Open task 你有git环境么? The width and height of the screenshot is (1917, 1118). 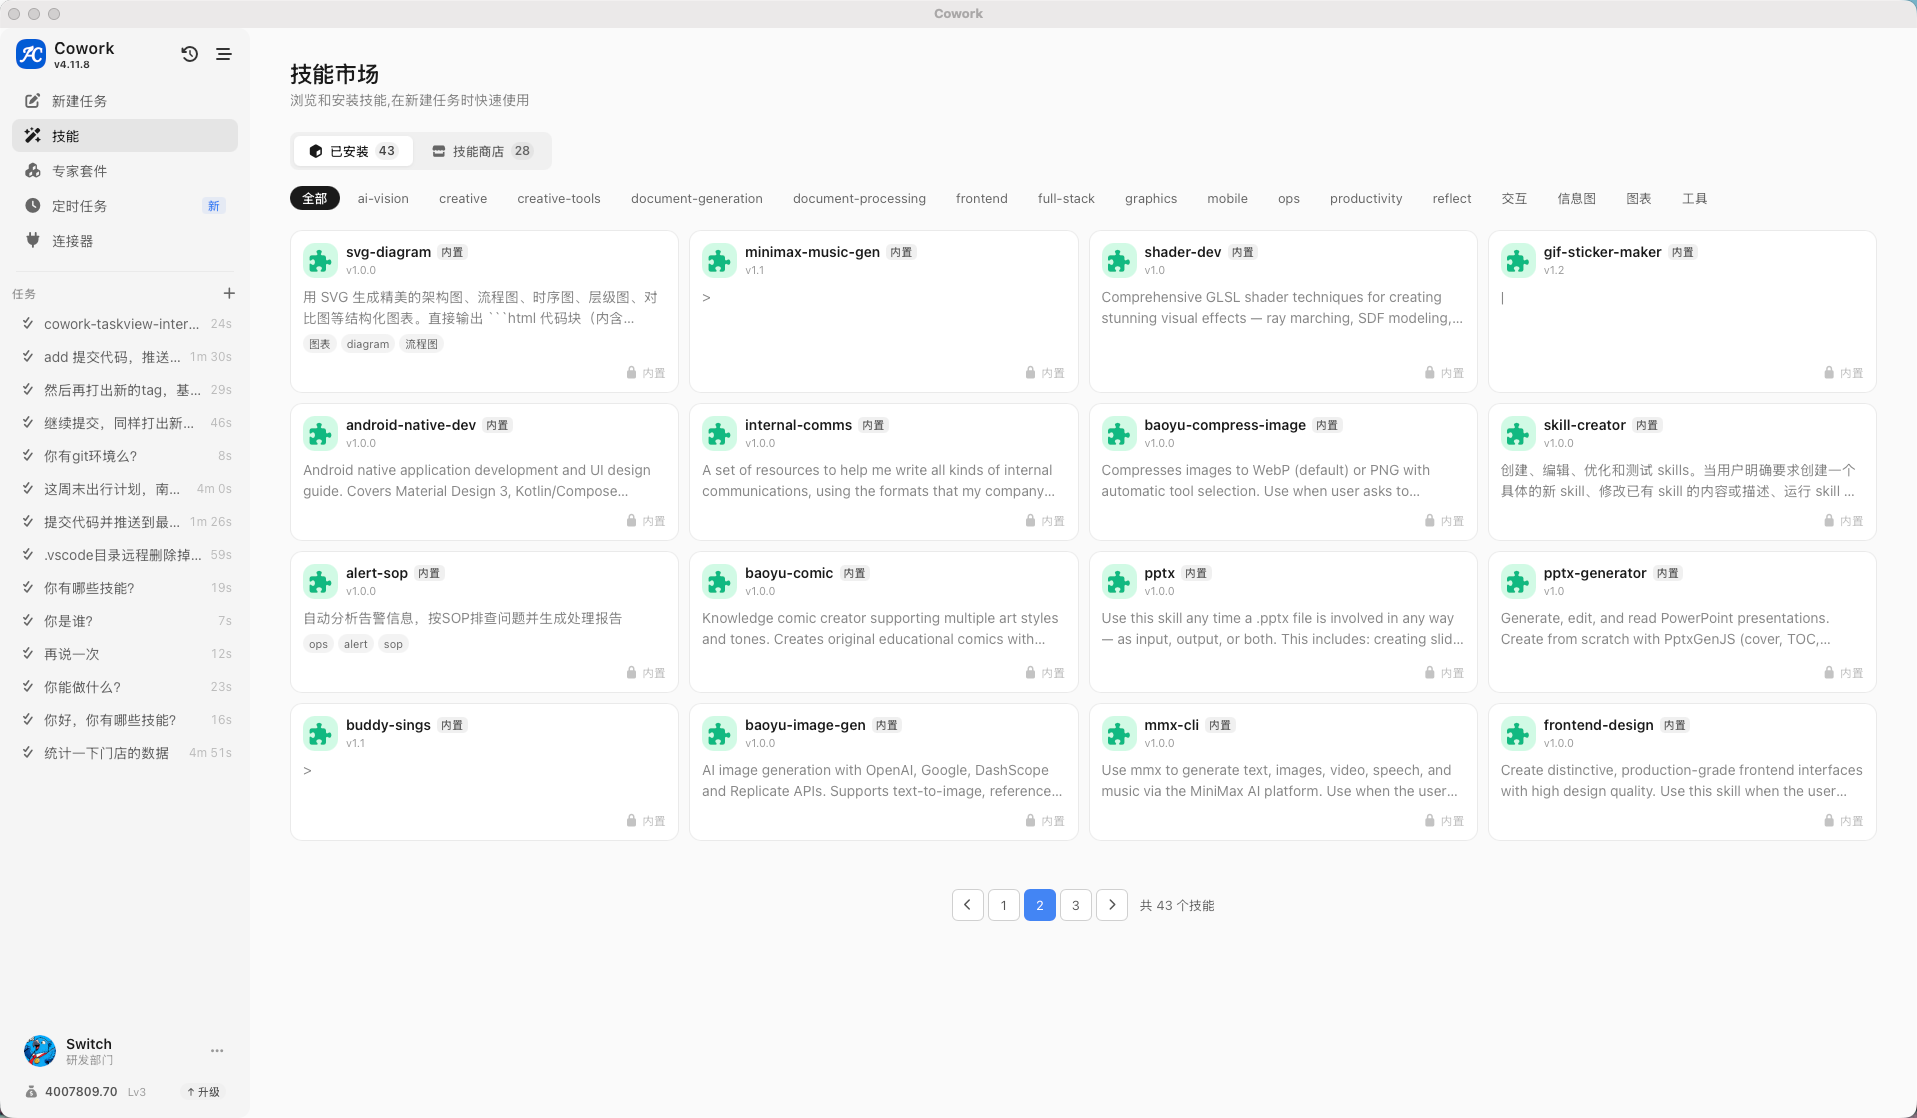pos(125,456)
